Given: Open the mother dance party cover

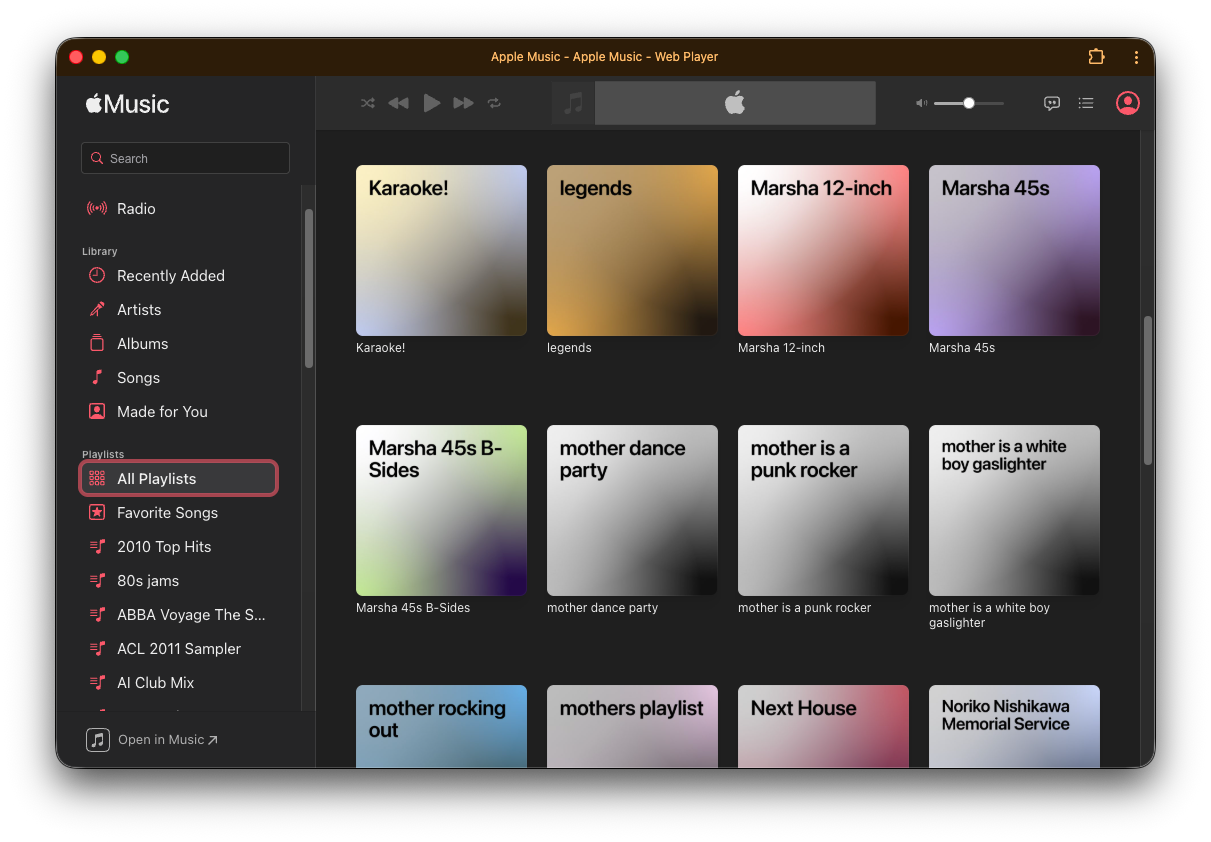Looking at the screenshot, I should (632, 510).
